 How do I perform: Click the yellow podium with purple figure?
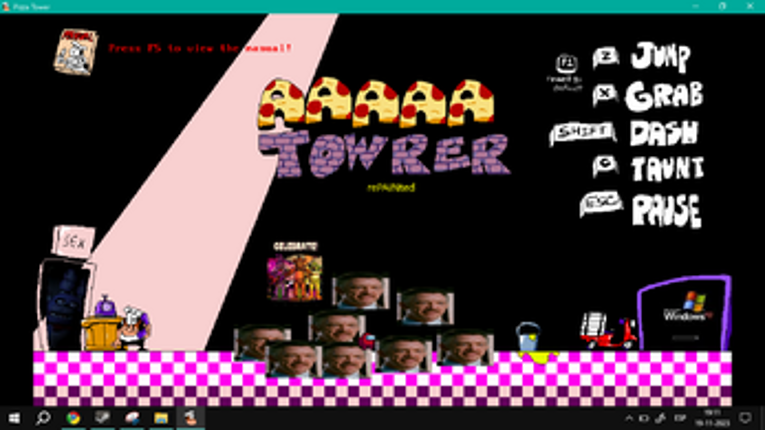coord(102,325)
